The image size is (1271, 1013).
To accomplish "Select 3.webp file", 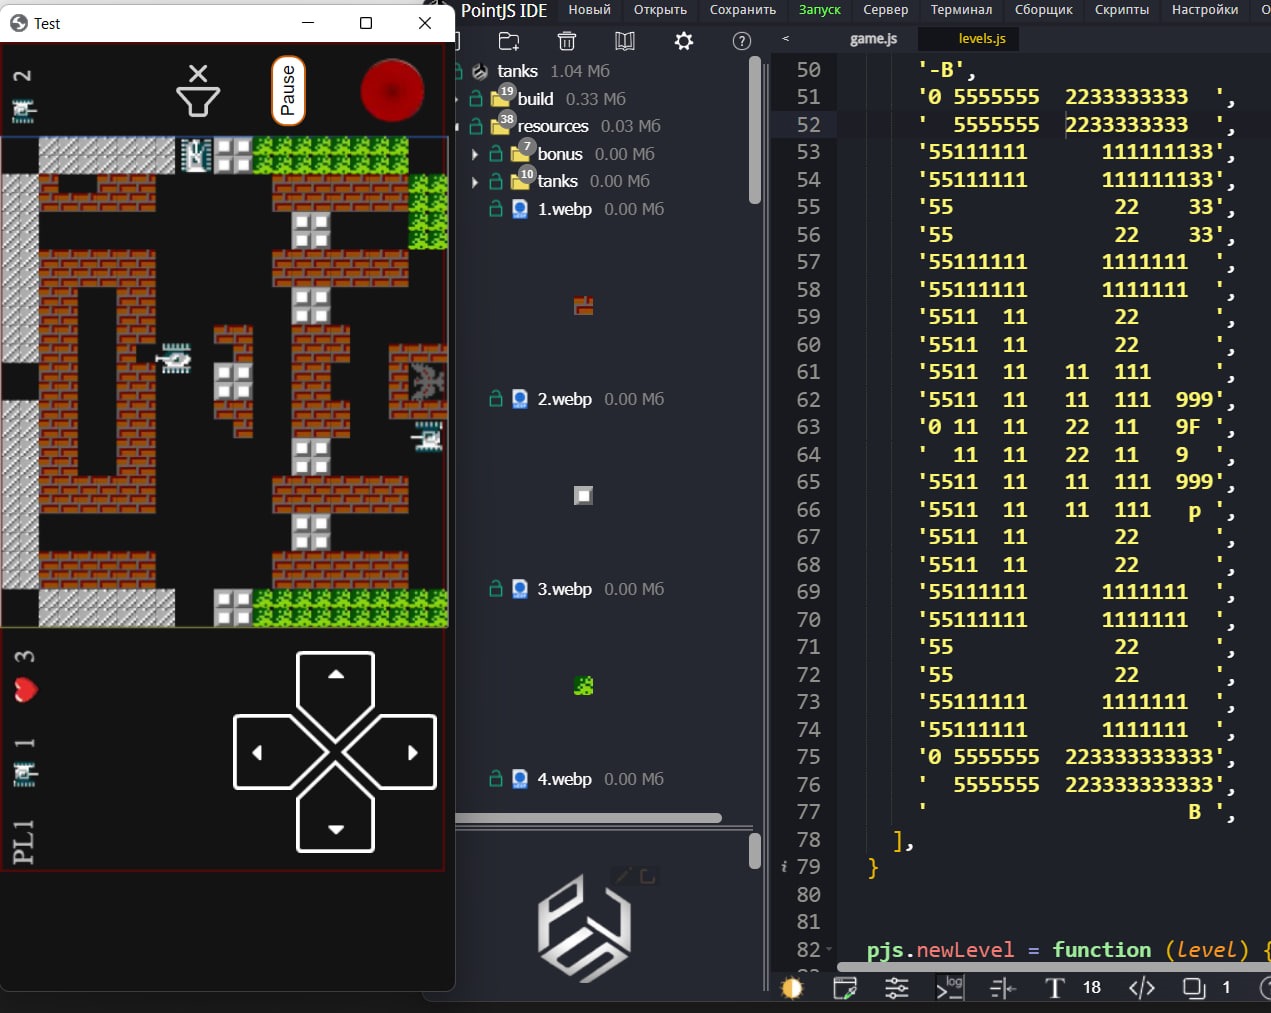I will (564, 589).
